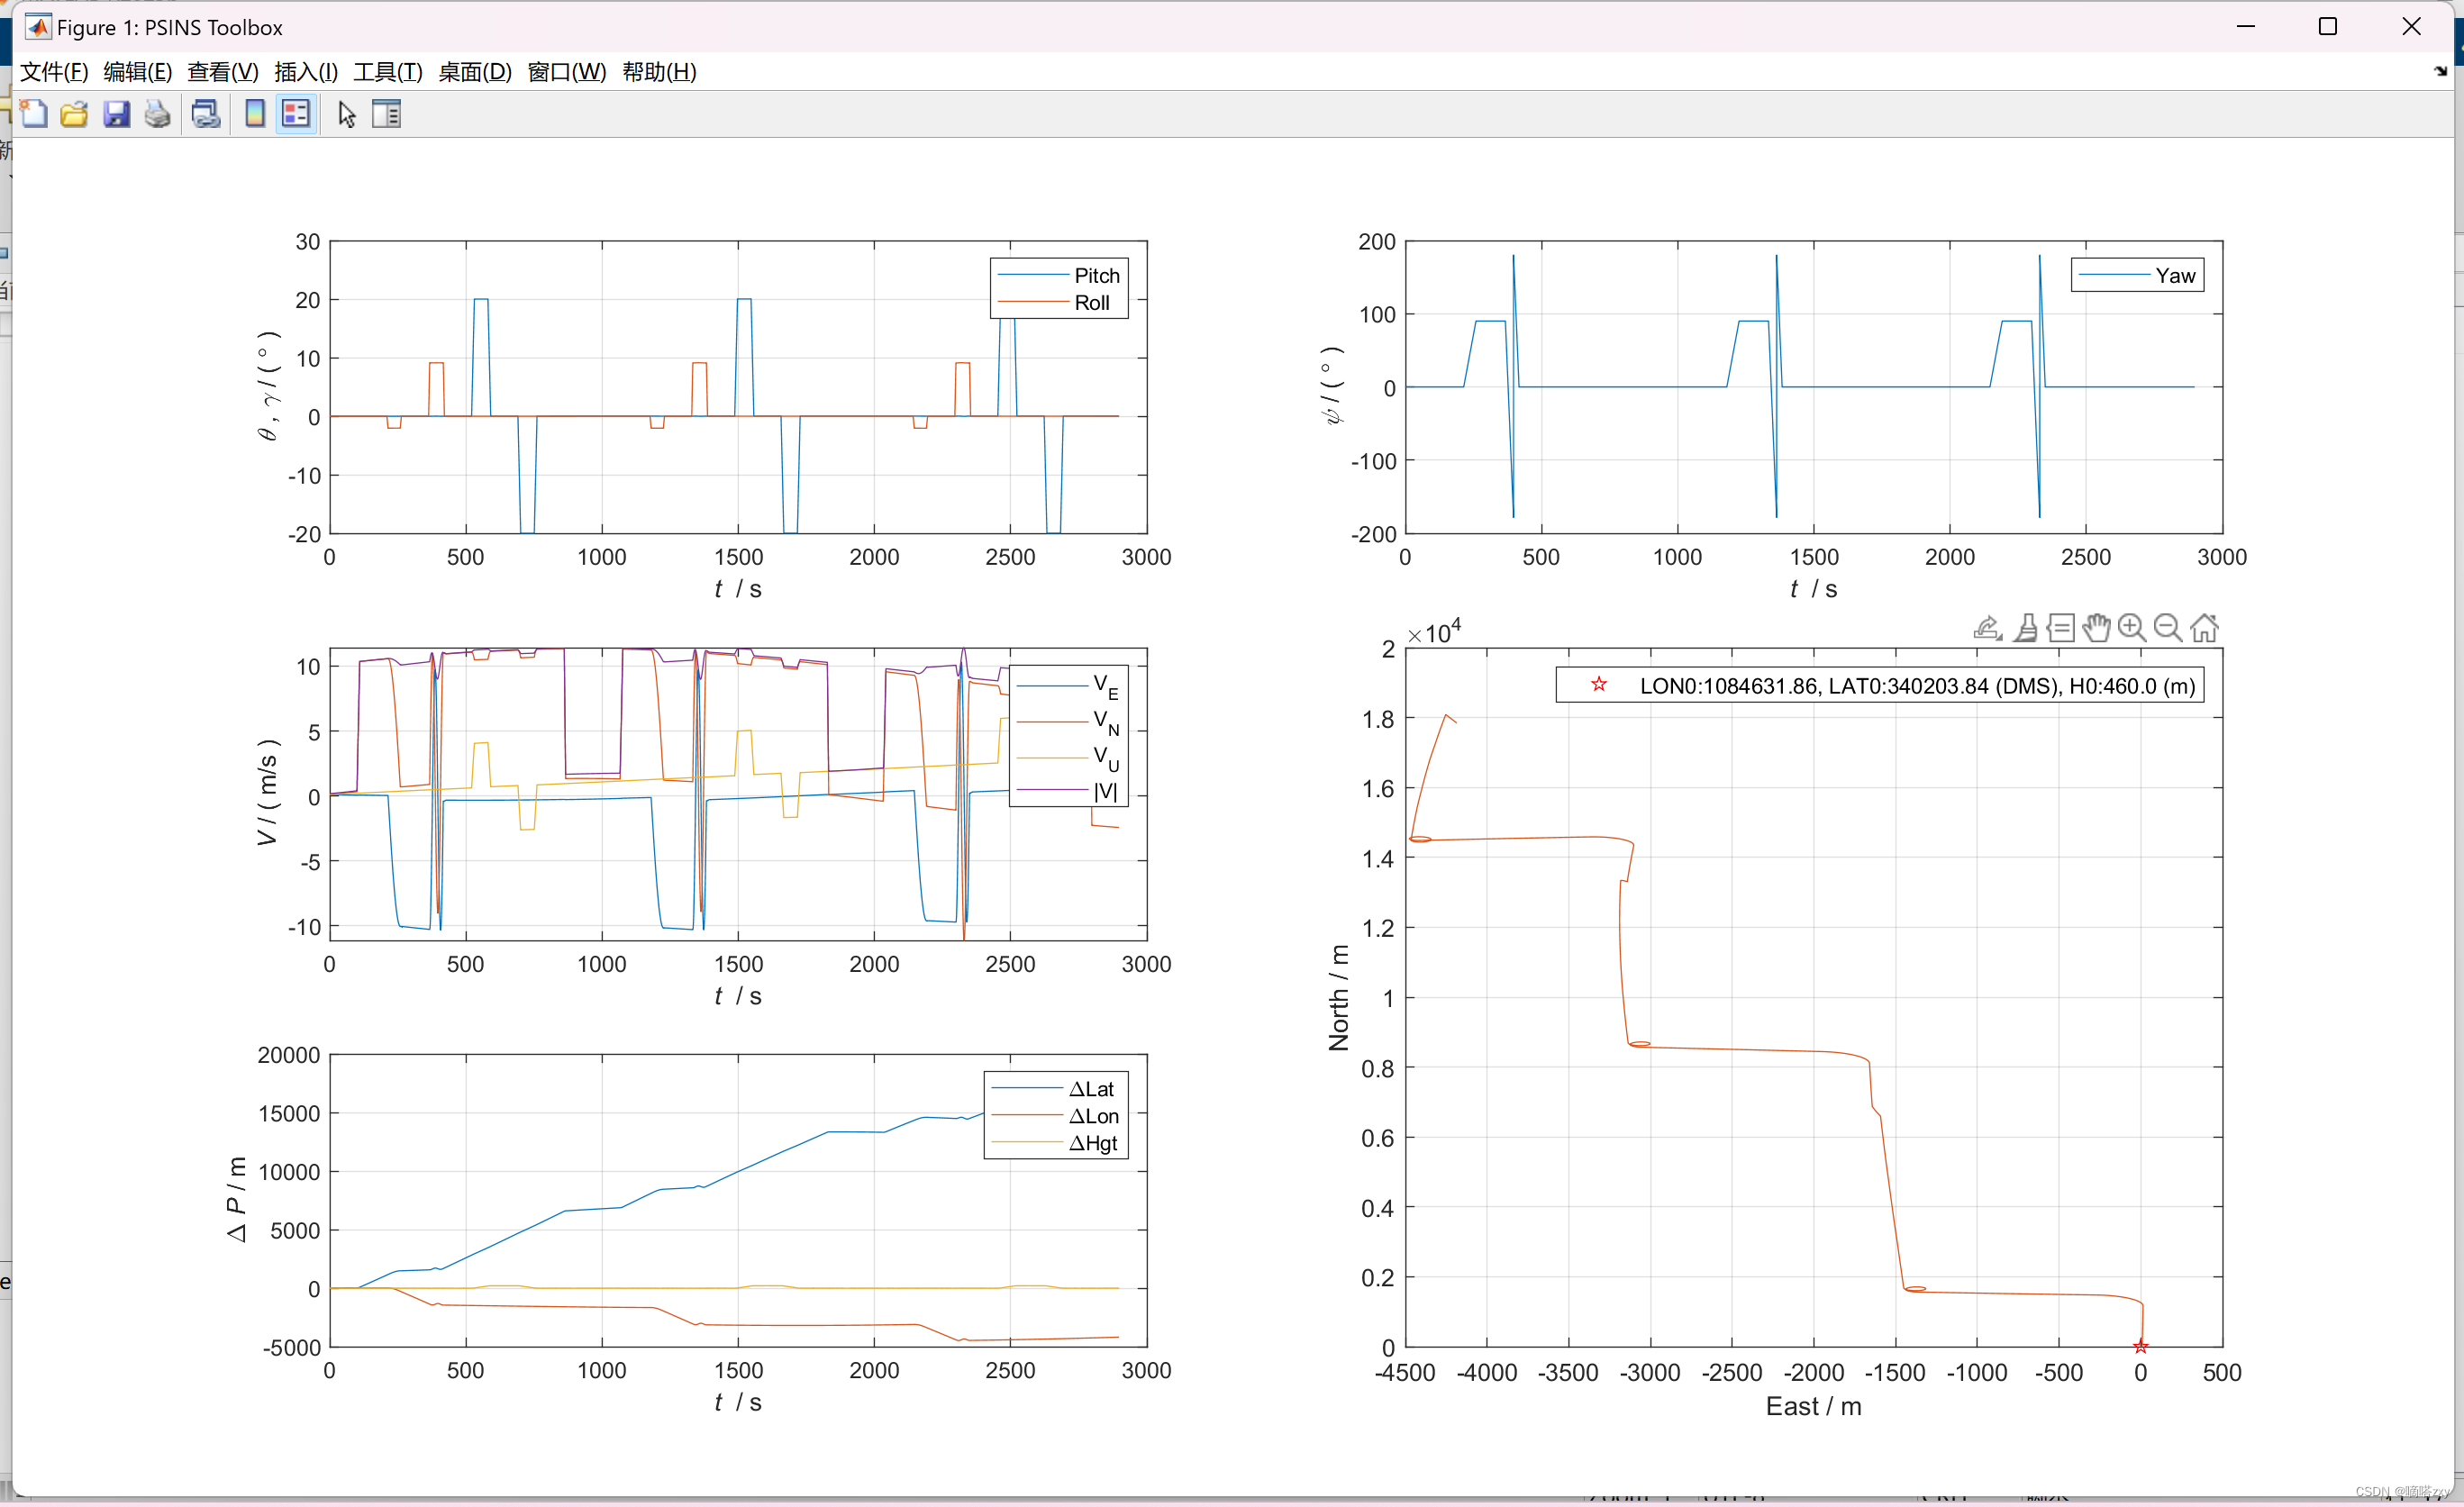Restore view with the axes home icon
The image size is (2464, 1507).
coord(2203,628)
